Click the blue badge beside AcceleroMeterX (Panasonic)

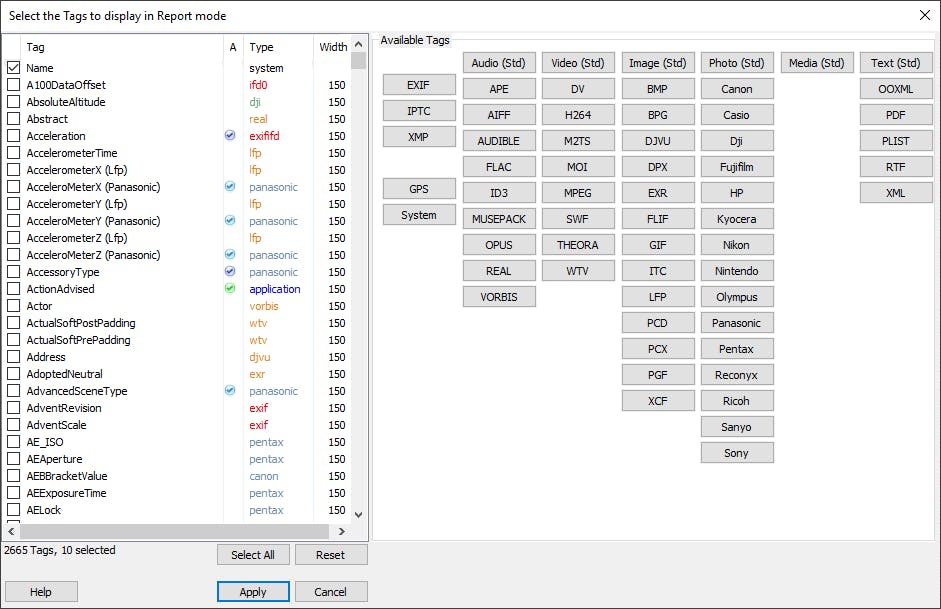tap(231, 187)
